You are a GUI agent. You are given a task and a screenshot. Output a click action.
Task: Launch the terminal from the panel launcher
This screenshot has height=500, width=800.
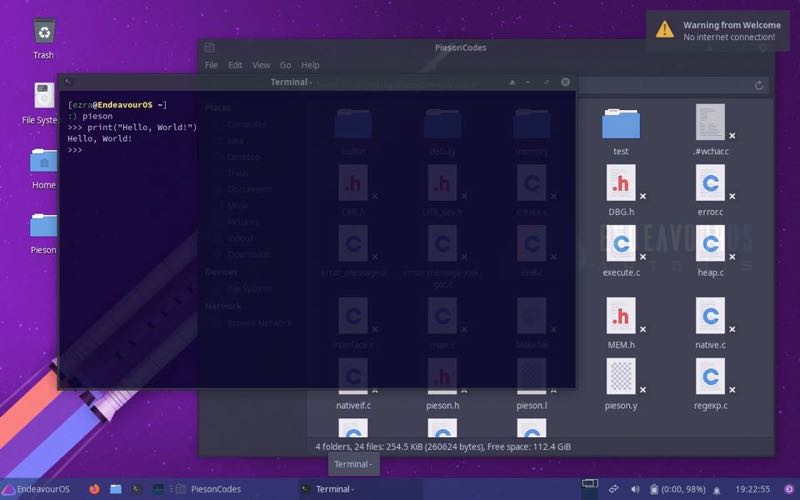pos(136,489)
